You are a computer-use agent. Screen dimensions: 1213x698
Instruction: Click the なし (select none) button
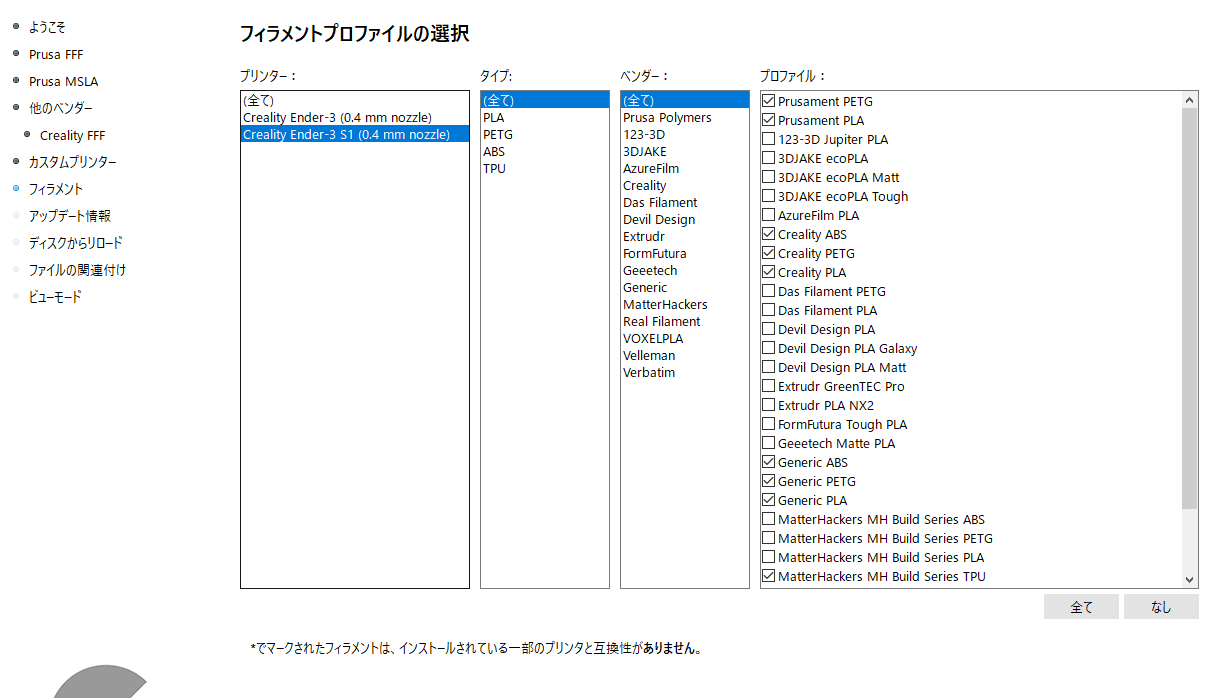coord(1161,607)
